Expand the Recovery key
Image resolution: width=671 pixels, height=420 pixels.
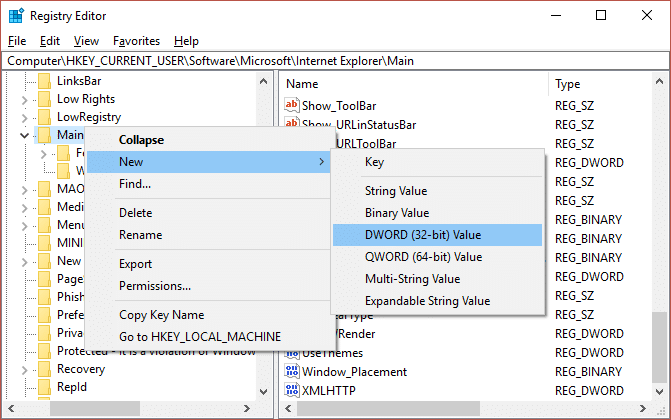coord(24,369)
